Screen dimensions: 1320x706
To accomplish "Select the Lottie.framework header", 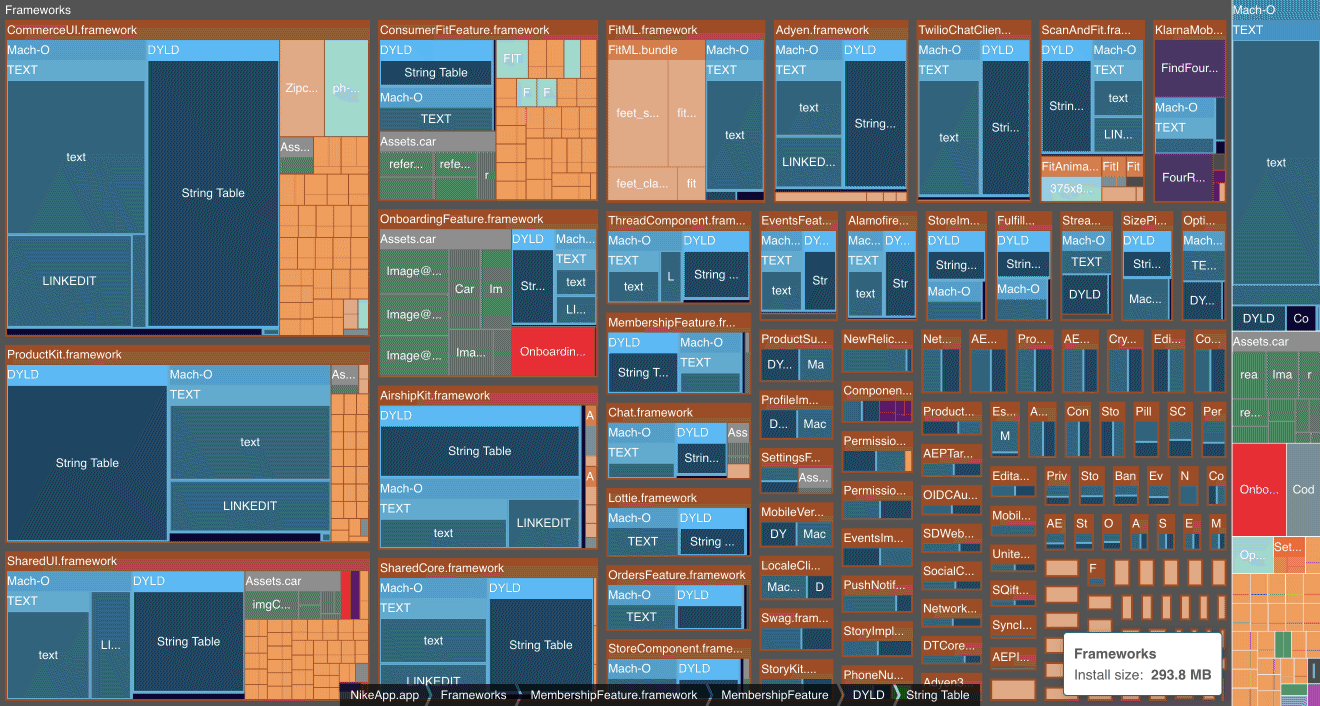I will pos(652,498).
